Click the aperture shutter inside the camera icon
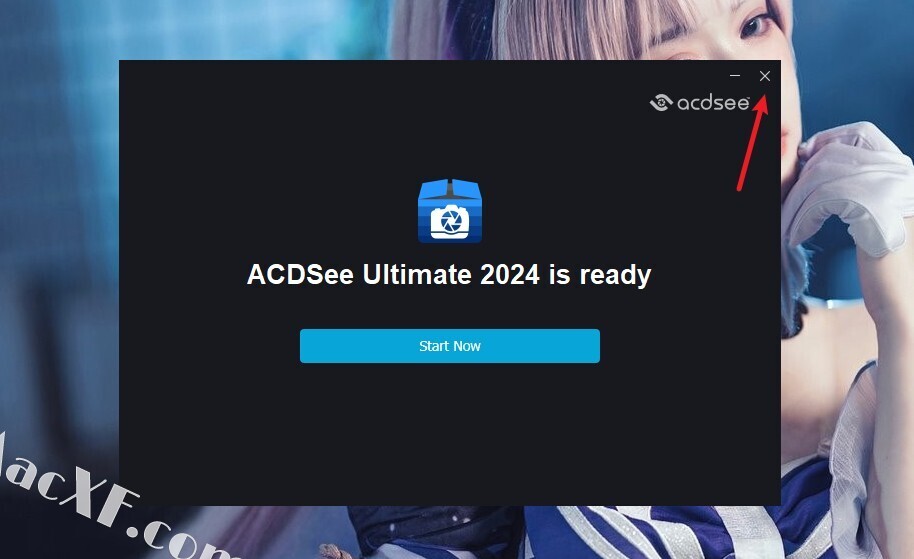 (x=449, y=222)
